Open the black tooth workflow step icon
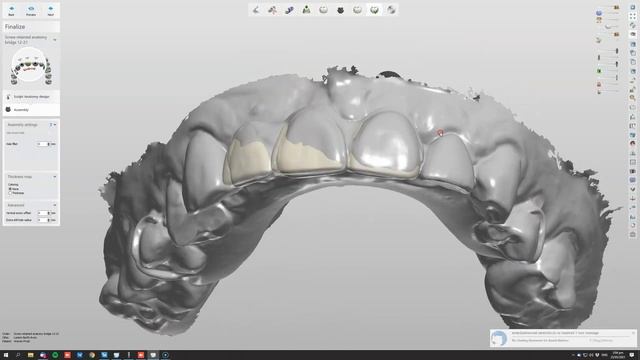Image resolution: width=640 pixels, height=360 pixels. tap(340, 10)
